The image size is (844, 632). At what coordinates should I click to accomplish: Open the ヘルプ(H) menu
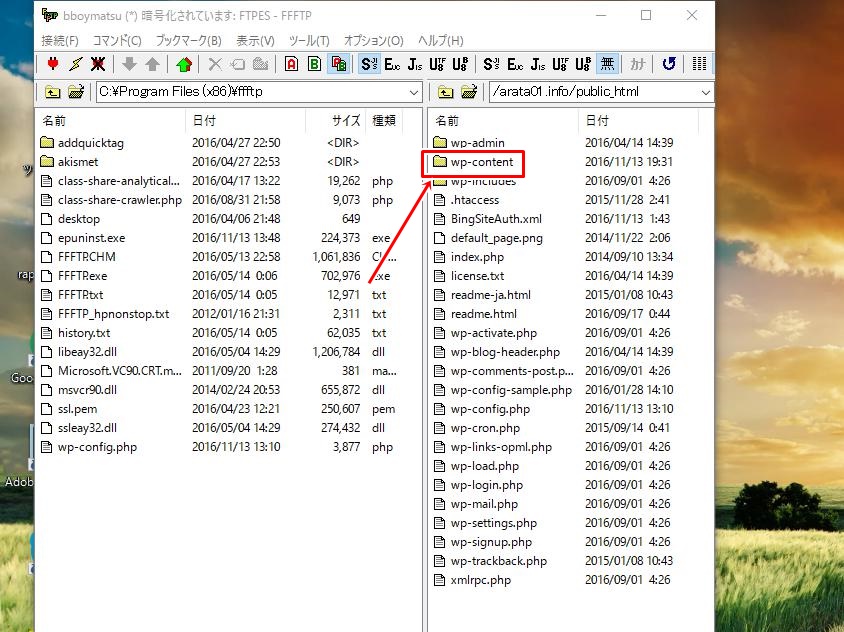coord(441,40)
